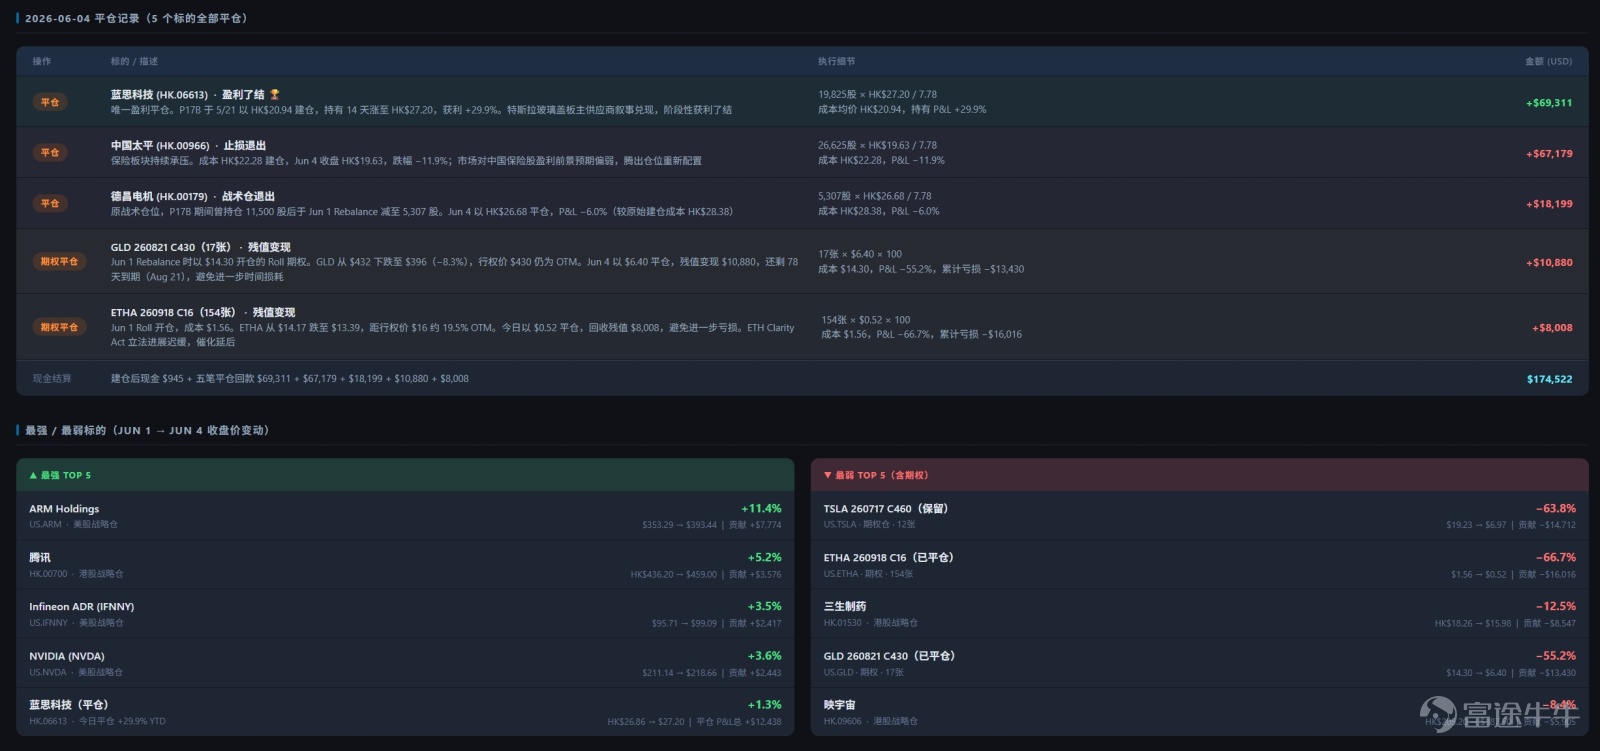Click execution detail 19,825股 × HK$27.20 / 7.78
The width and height of the screenshot is (1600, 751).
[x=877, y=95]
